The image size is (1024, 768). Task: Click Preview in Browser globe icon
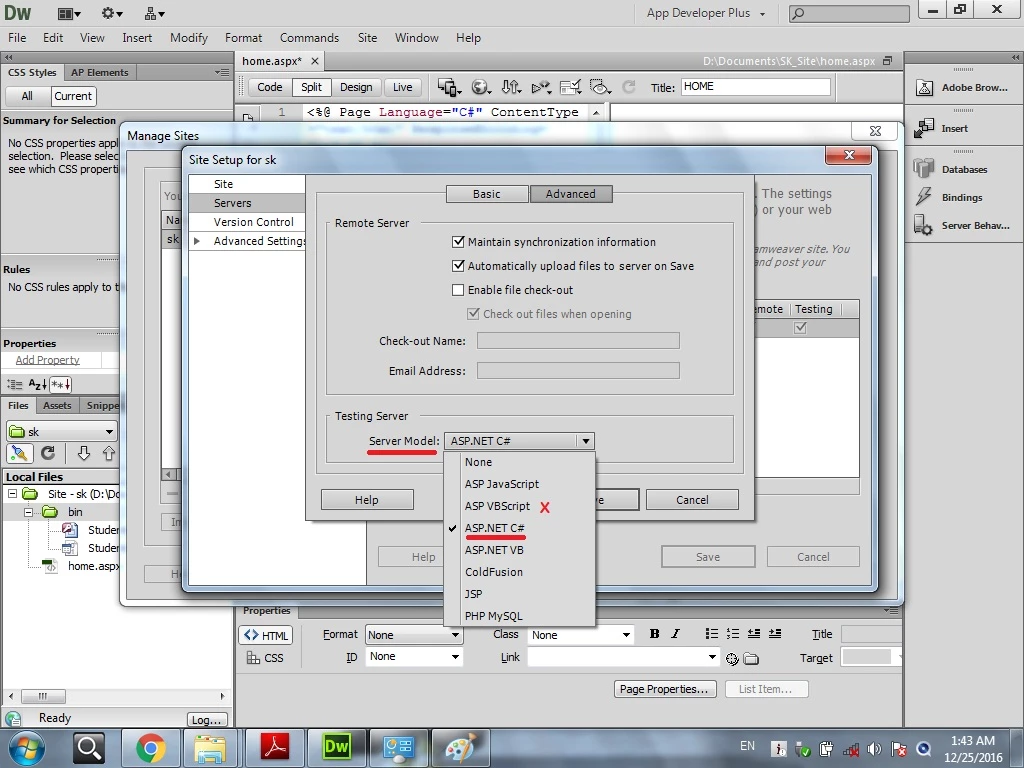tap(481, 87)
